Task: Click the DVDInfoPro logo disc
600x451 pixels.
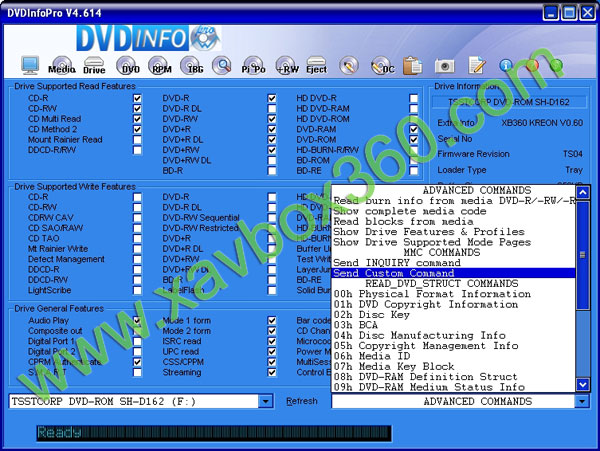Action: [x=205, y=38]
